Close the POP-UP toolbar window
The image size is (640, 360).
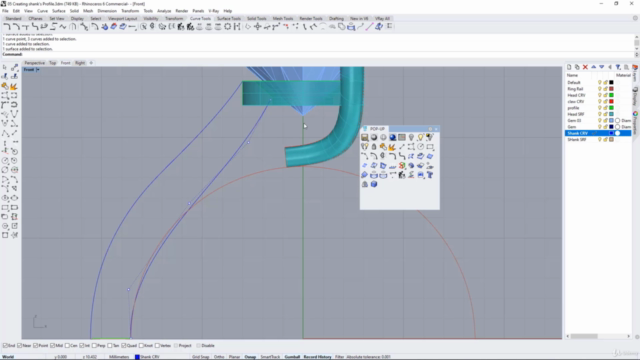(436, 129)
